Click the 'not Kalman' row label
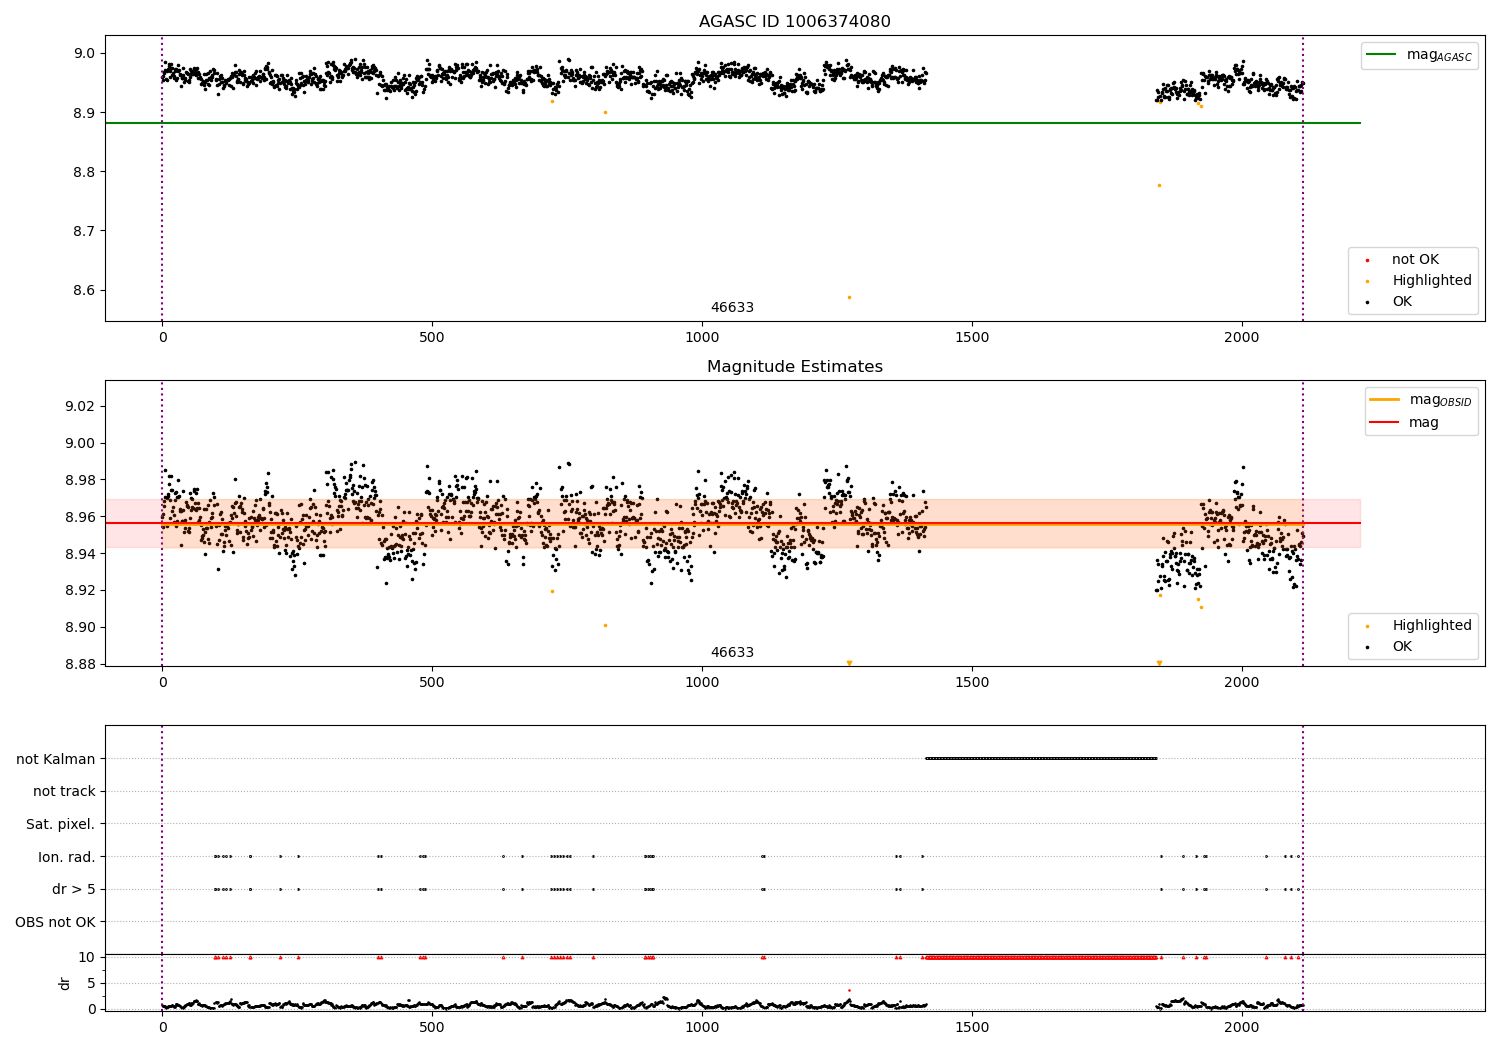This screenshot has width=1500, height=1050. coord(56,759)
